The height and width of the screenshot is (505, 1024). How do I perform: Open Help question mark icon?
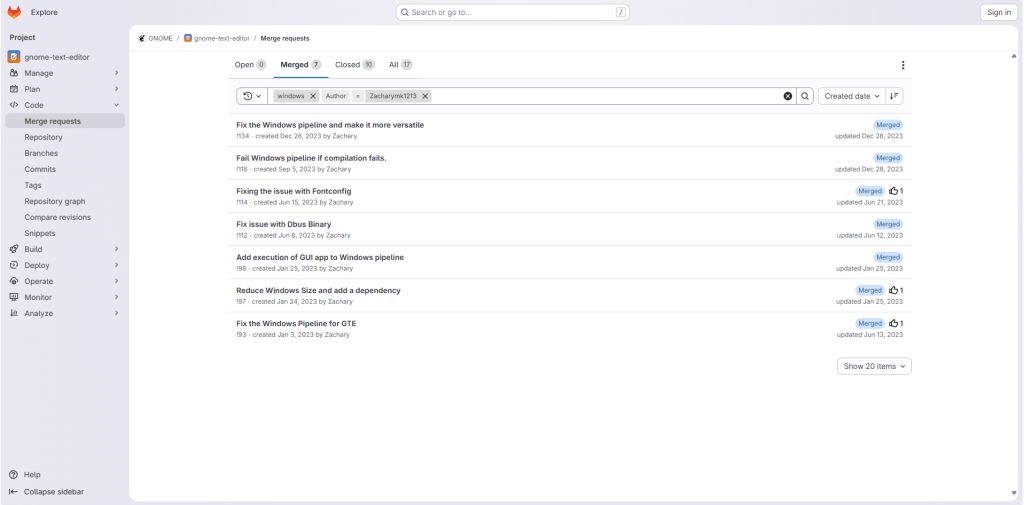14,474
